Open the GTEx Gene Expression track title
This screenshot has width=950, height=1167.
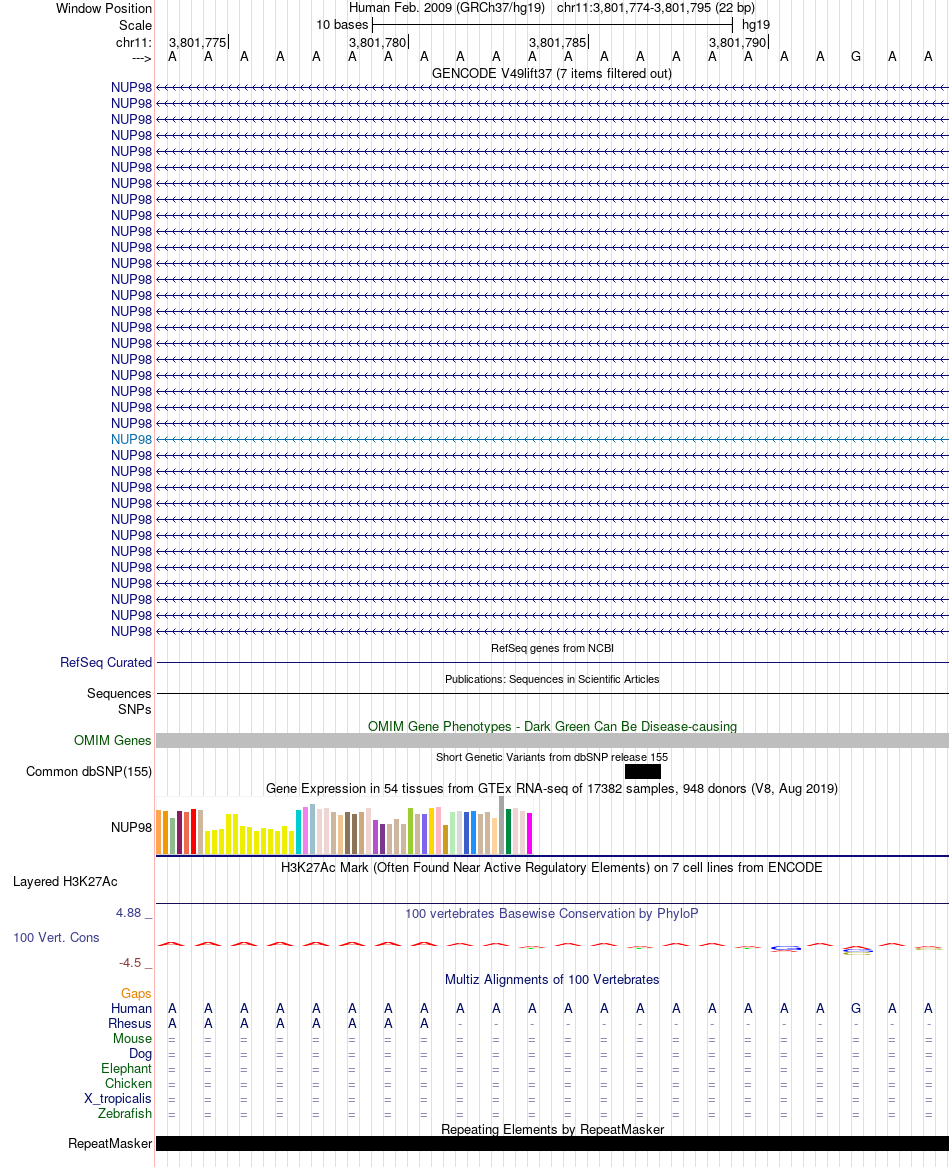coord(552,789)
